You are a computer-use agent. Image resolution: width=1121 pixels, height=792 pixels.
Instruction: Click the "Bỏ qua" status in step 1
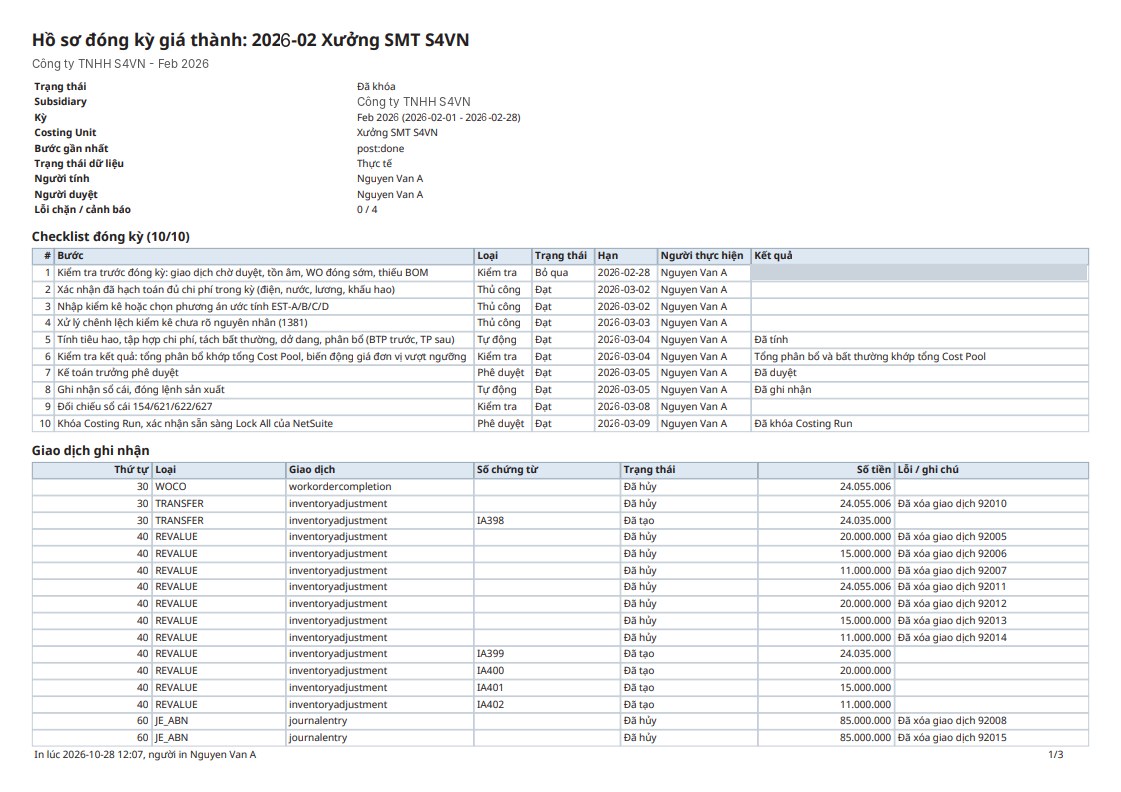tap(551, 273)
